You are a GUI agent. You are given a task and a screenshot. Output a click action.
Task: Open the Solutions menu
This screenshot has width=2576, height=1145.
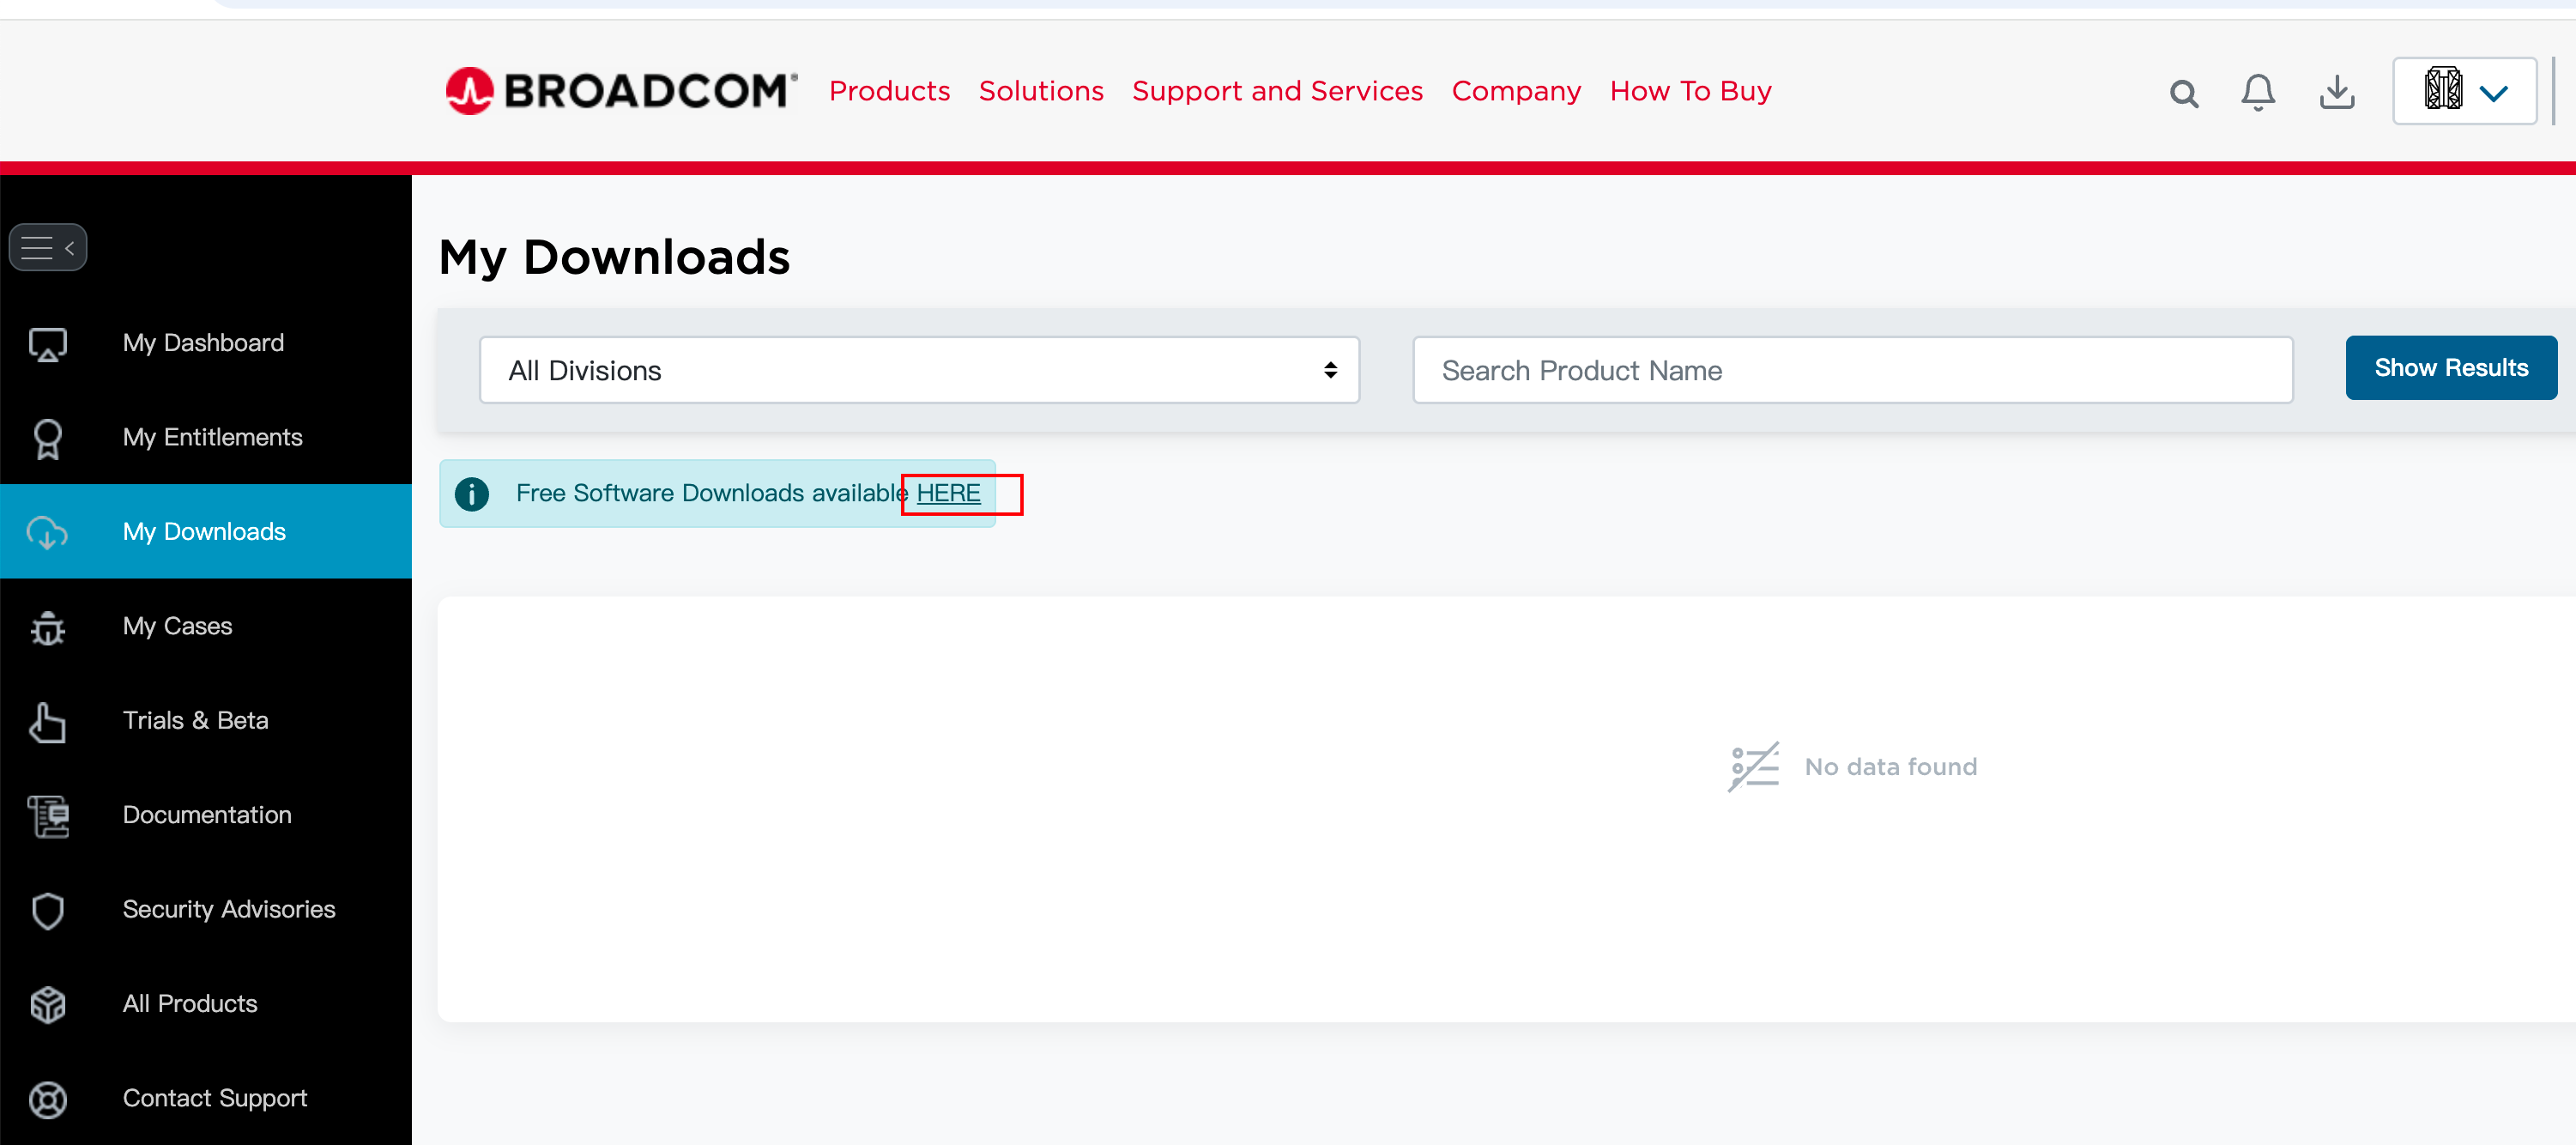click(x=1041, y=91)
